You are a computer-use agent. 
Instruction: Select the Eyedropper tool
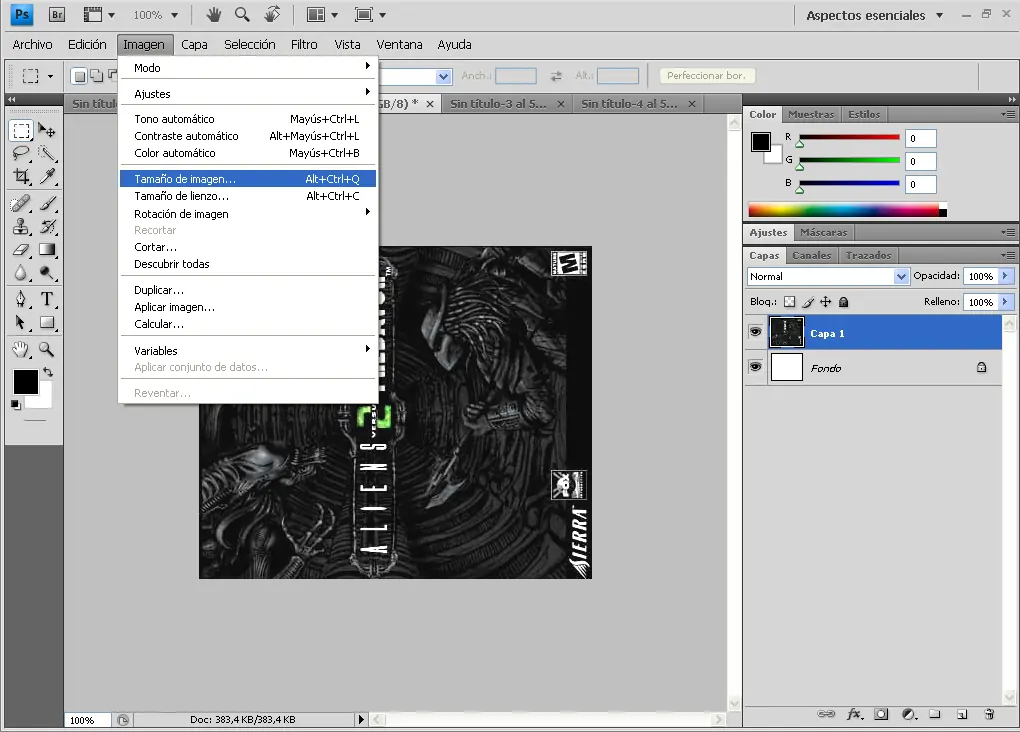[47, 176]
